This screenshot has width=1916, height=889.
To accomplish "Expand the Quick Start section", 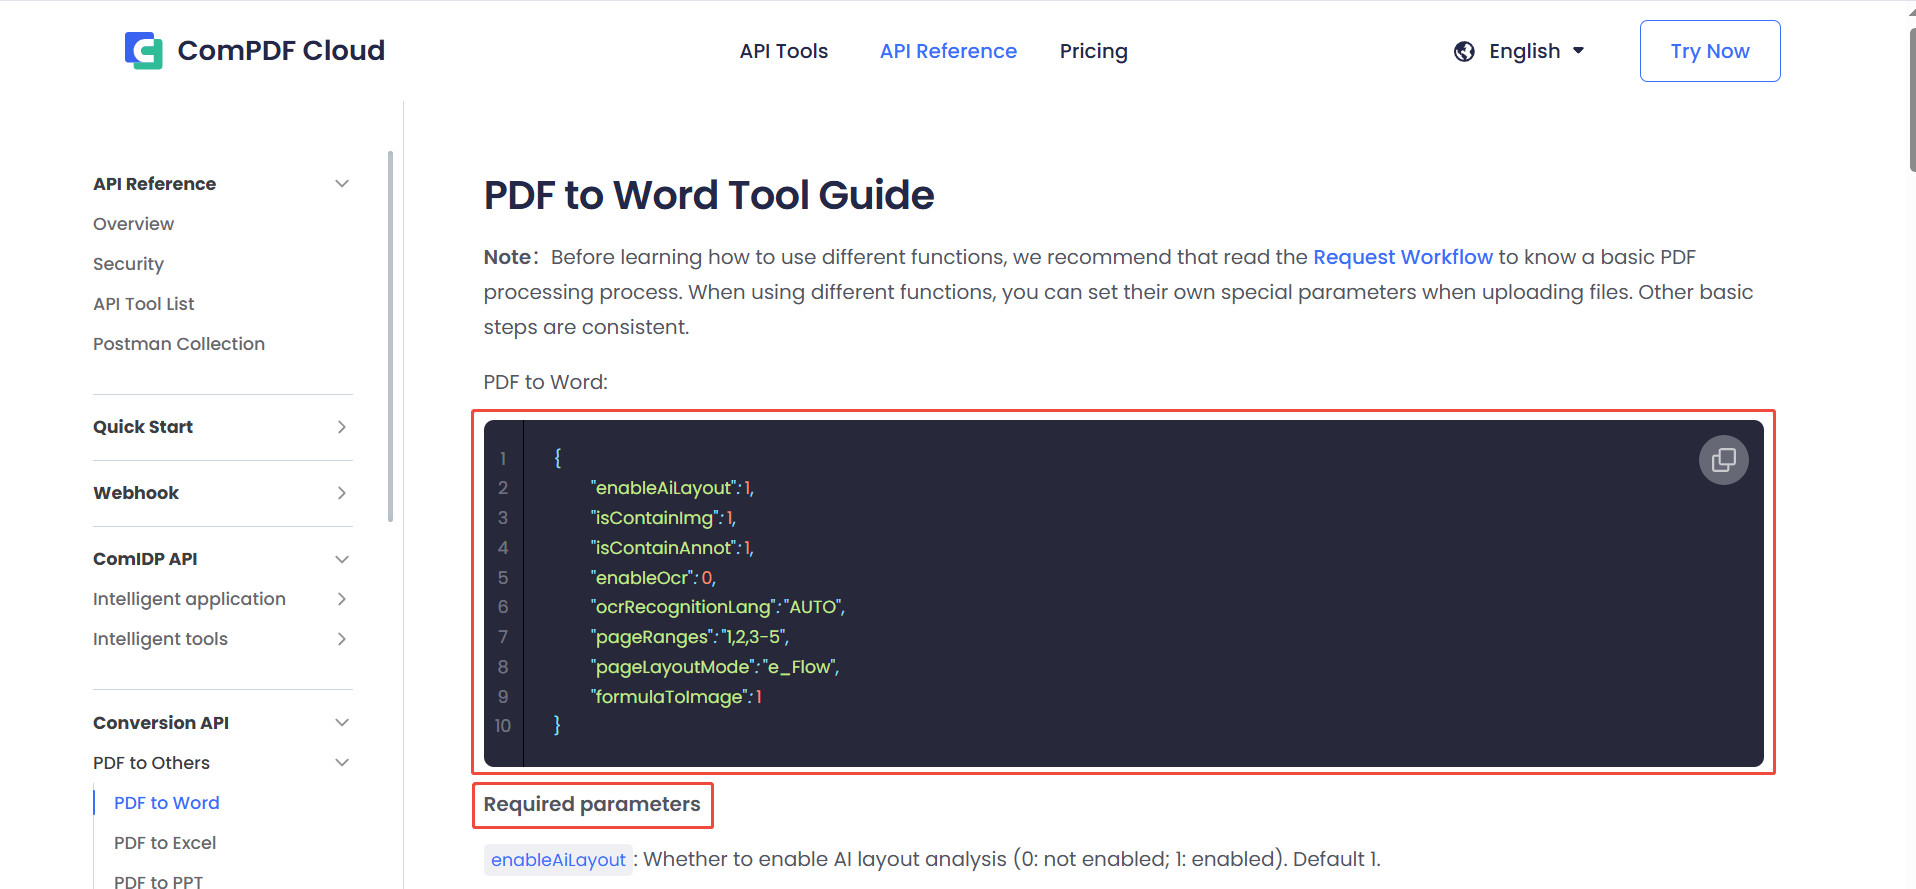I will pos(342,427).
